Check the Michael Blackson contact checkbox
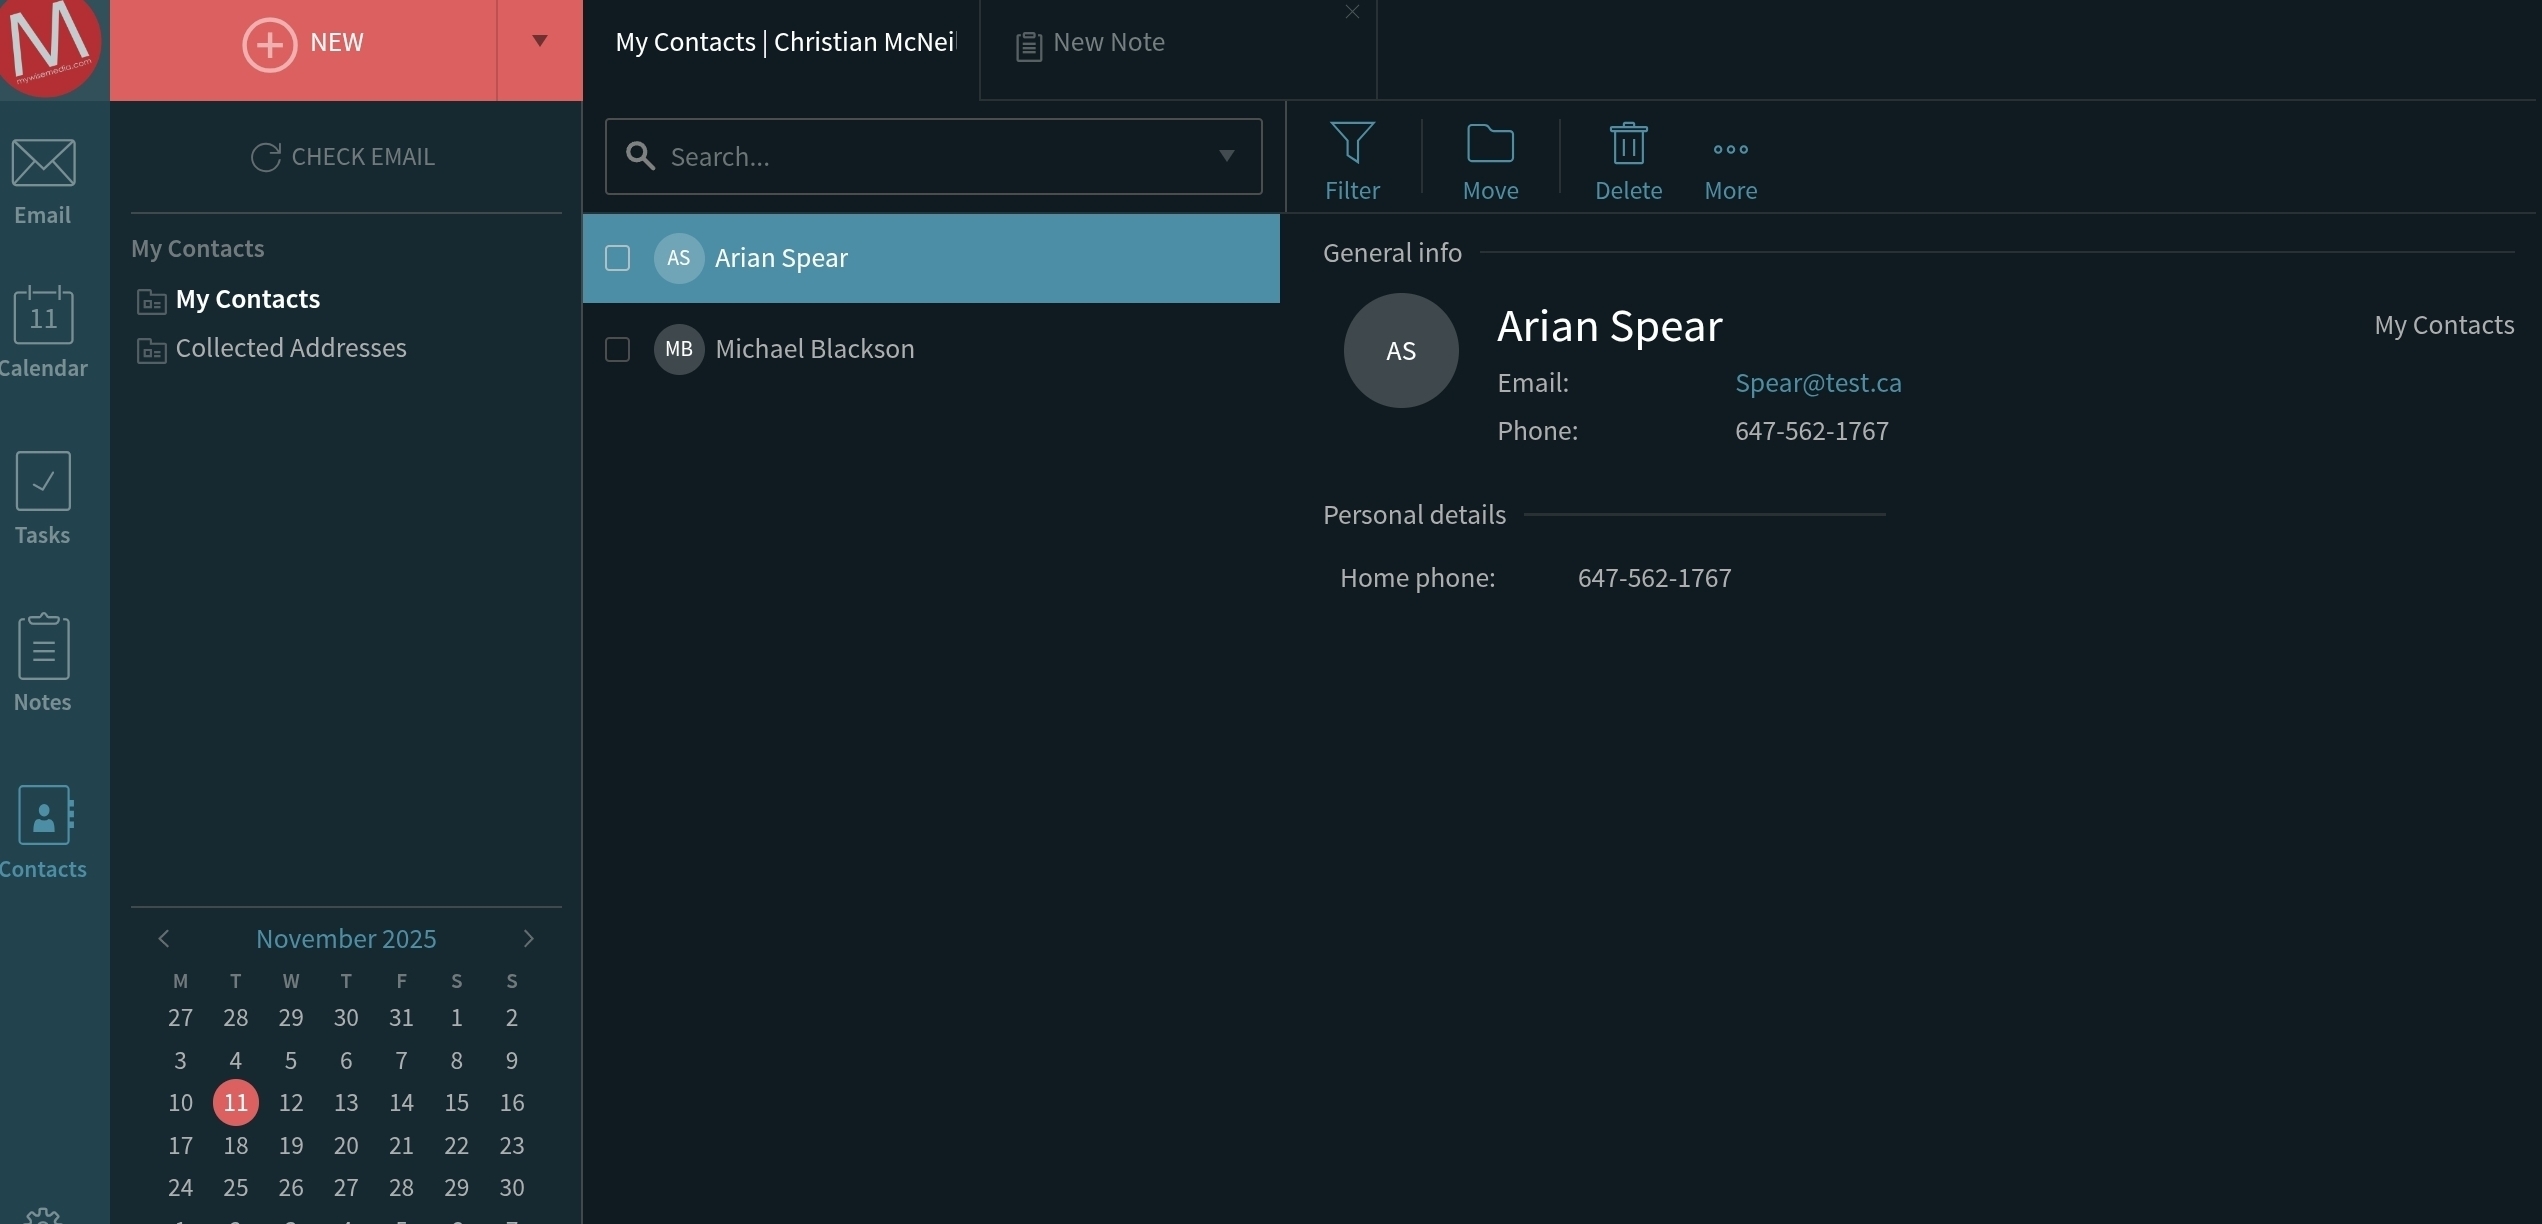The height and width of the screenshot is (1224, 2542). pyautogui.click(x=618, y=349)
